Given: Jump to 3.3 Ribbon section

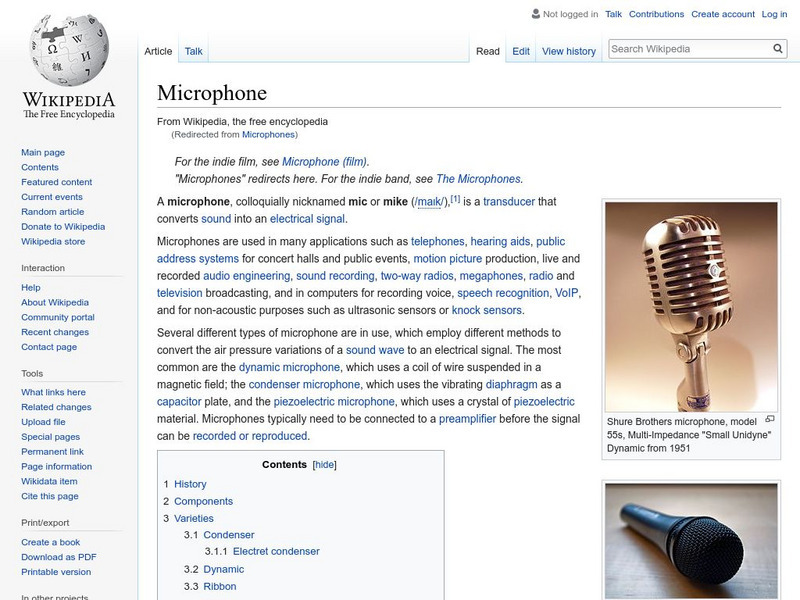Looking at the screenshot, I should point(219,586).
